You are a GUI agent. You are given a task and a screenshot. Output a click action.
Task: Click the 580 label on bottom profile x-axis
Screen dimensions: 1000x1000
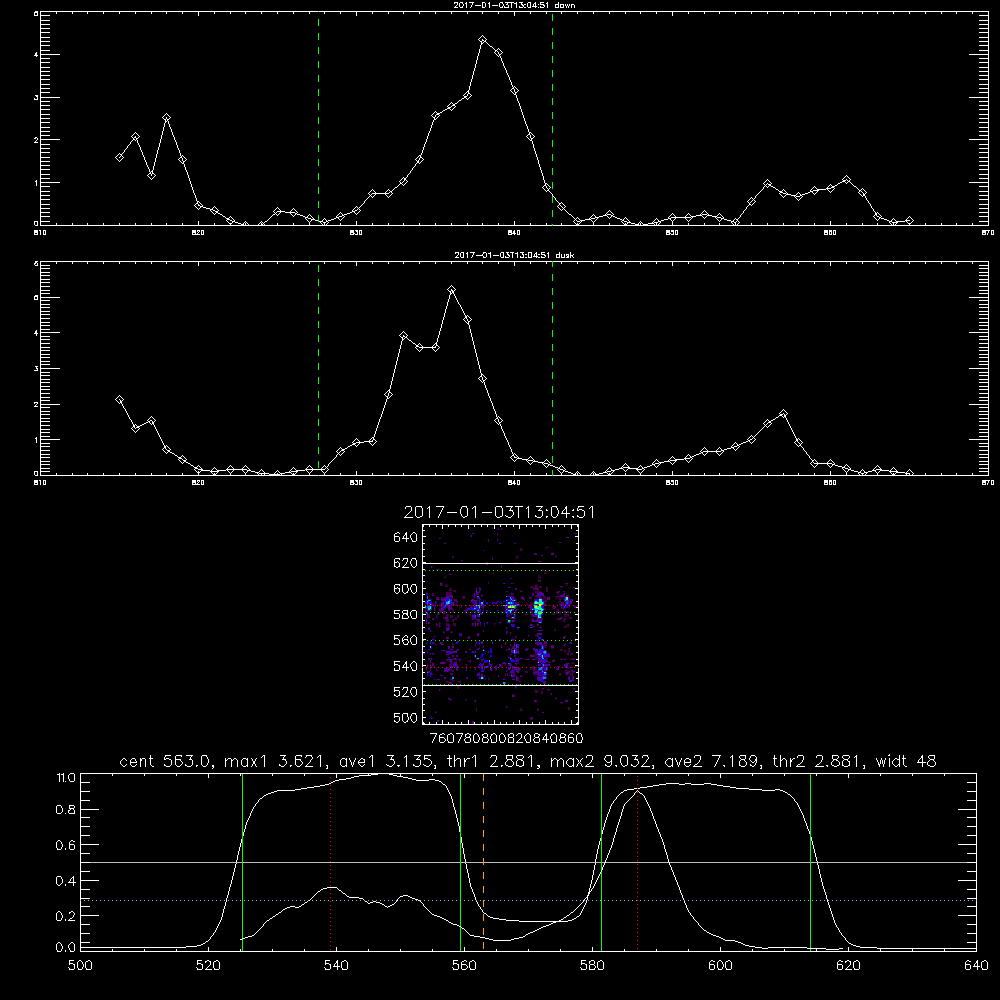pyautogui.click(x=592, y=966)
